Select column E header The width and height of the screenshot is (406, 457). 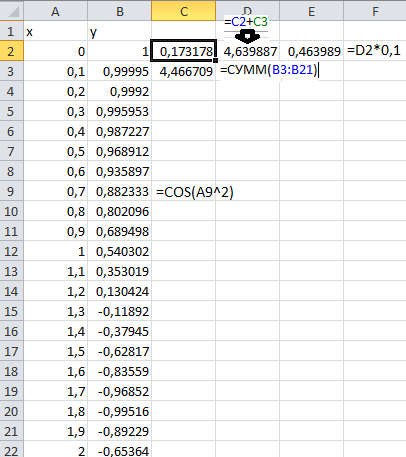coord(311,11)
